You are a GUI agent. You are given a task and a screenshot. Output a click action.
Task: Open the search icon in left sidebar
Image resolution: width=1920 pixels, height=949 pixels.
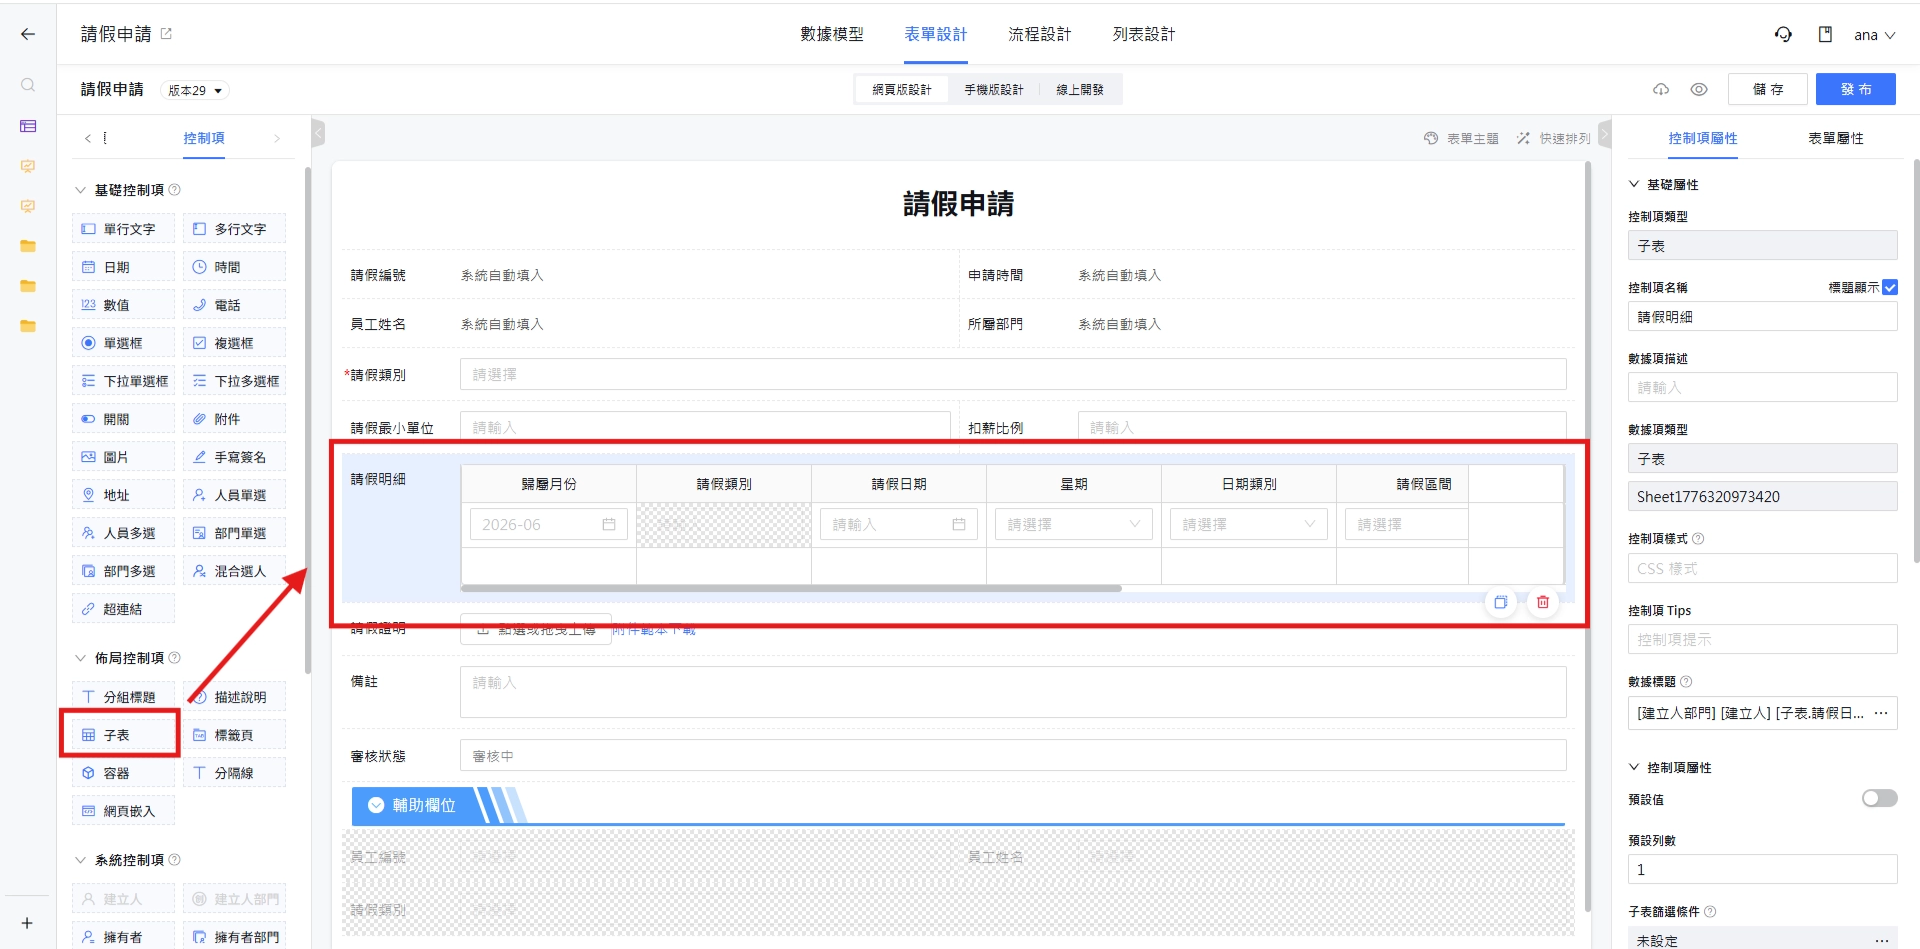coord(28,85)
